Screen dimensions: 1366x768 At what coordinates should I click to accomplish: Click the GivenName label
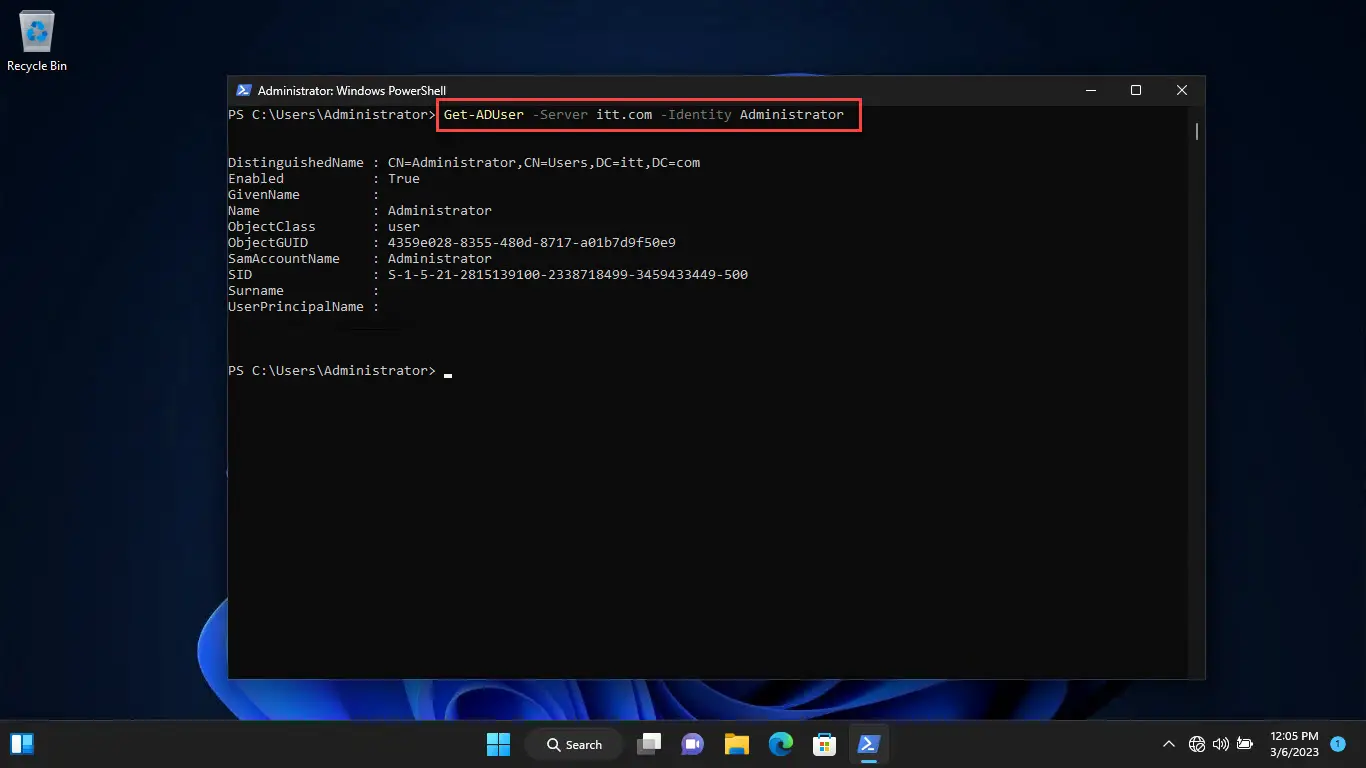click(x=264, y=195)
